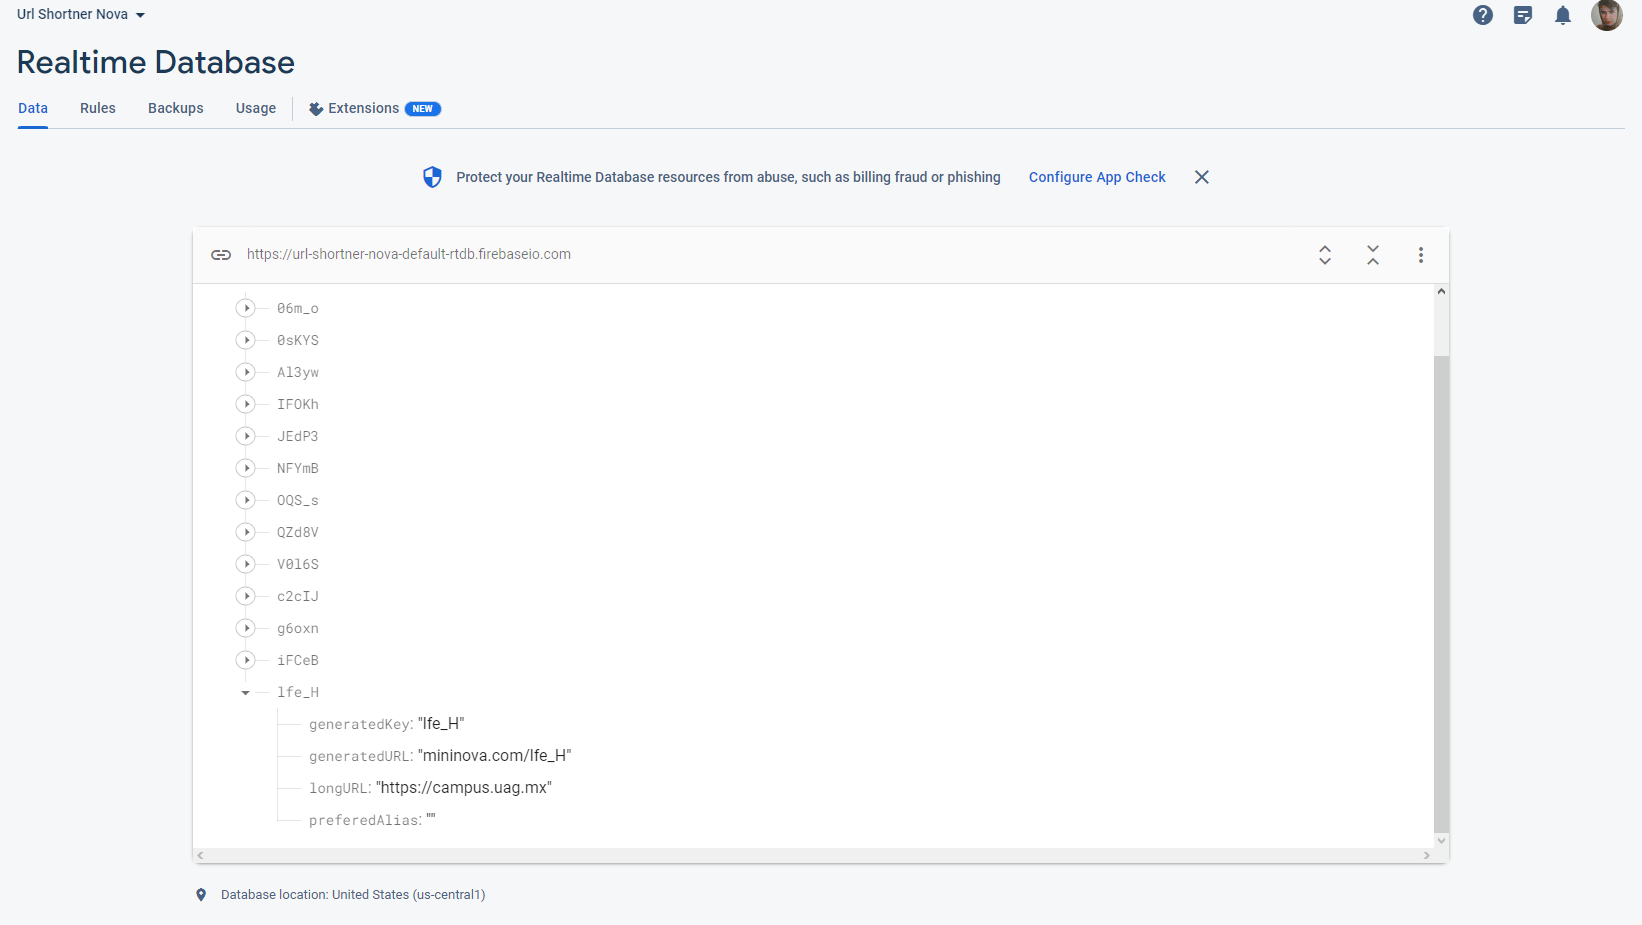This screenshot has width=1642, height=925.
Task: Expand the 06m_o database node
Action: click(x=246, y=308)
